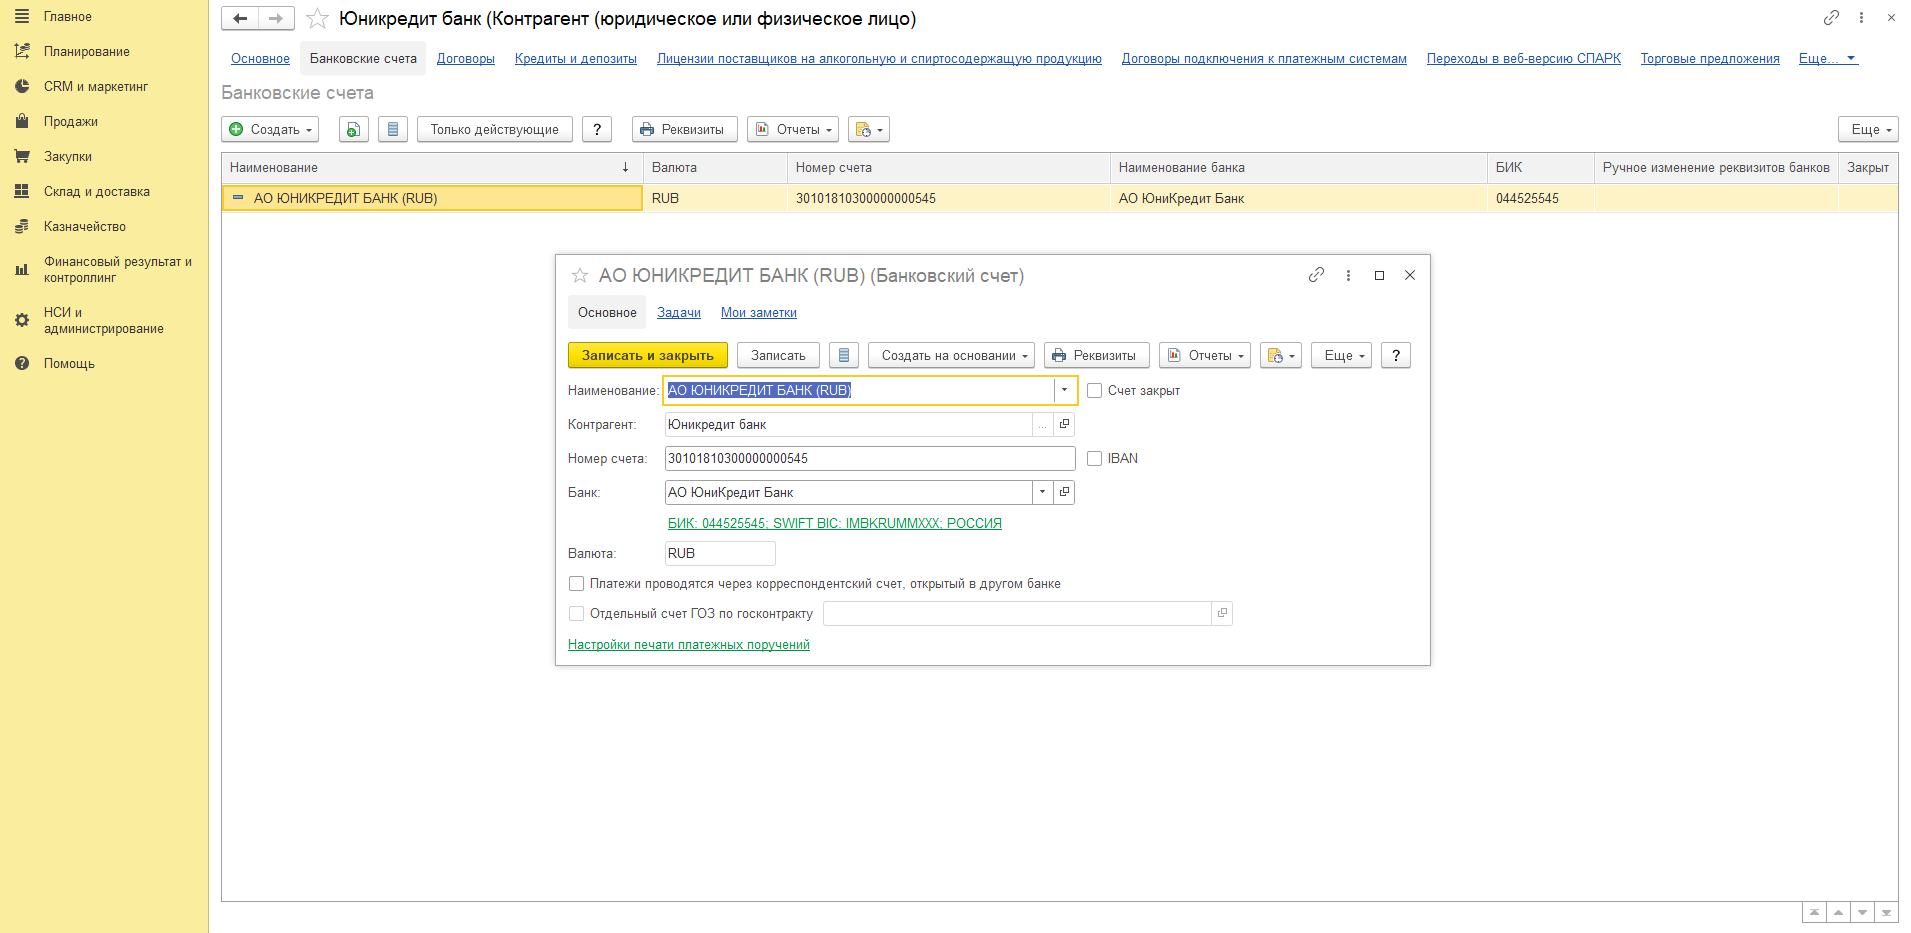Open Помощь help icon
The image size is (1911, 933).
pyautogui.click(x=22, y=364)
